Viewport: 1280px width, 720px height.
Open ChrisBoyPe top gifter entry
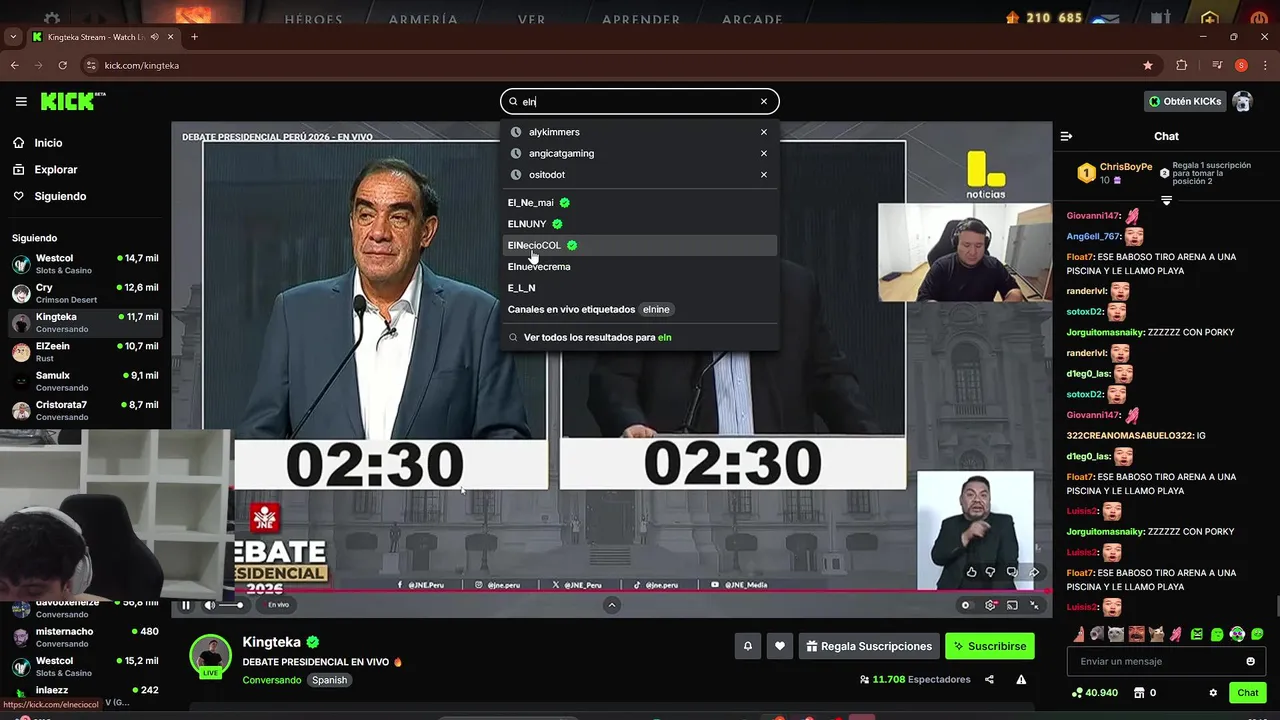point(1115,173)
